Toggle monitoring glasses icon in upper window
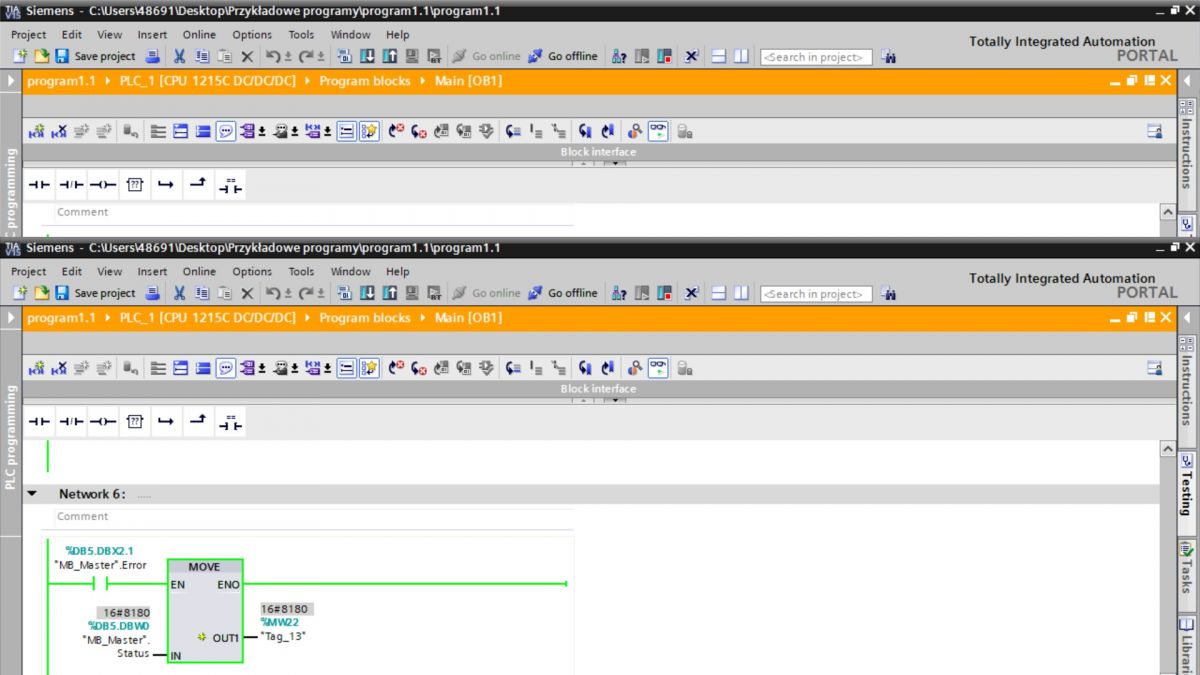Viewport: 1200px width, 675px height. coord(658,131)
